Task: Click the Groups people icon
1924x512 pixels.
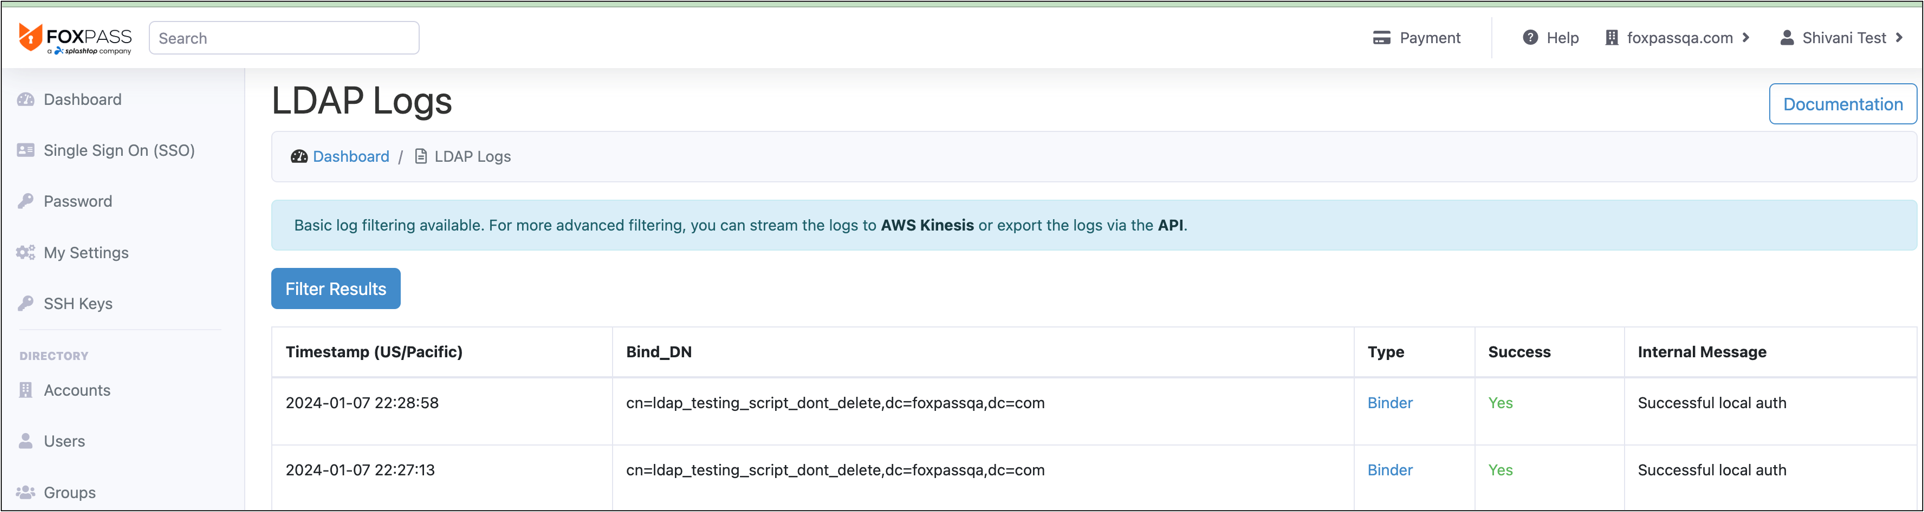Action: [x=26, y=492]
